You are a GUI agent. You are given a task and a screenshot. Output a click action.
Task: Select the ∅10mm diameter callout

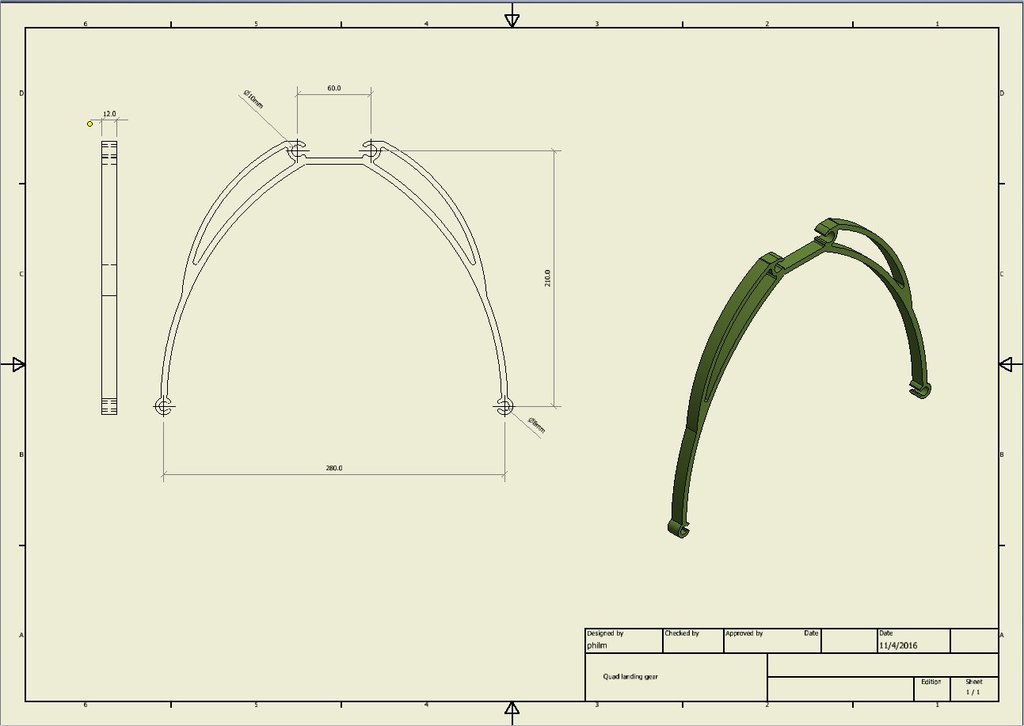253,99
